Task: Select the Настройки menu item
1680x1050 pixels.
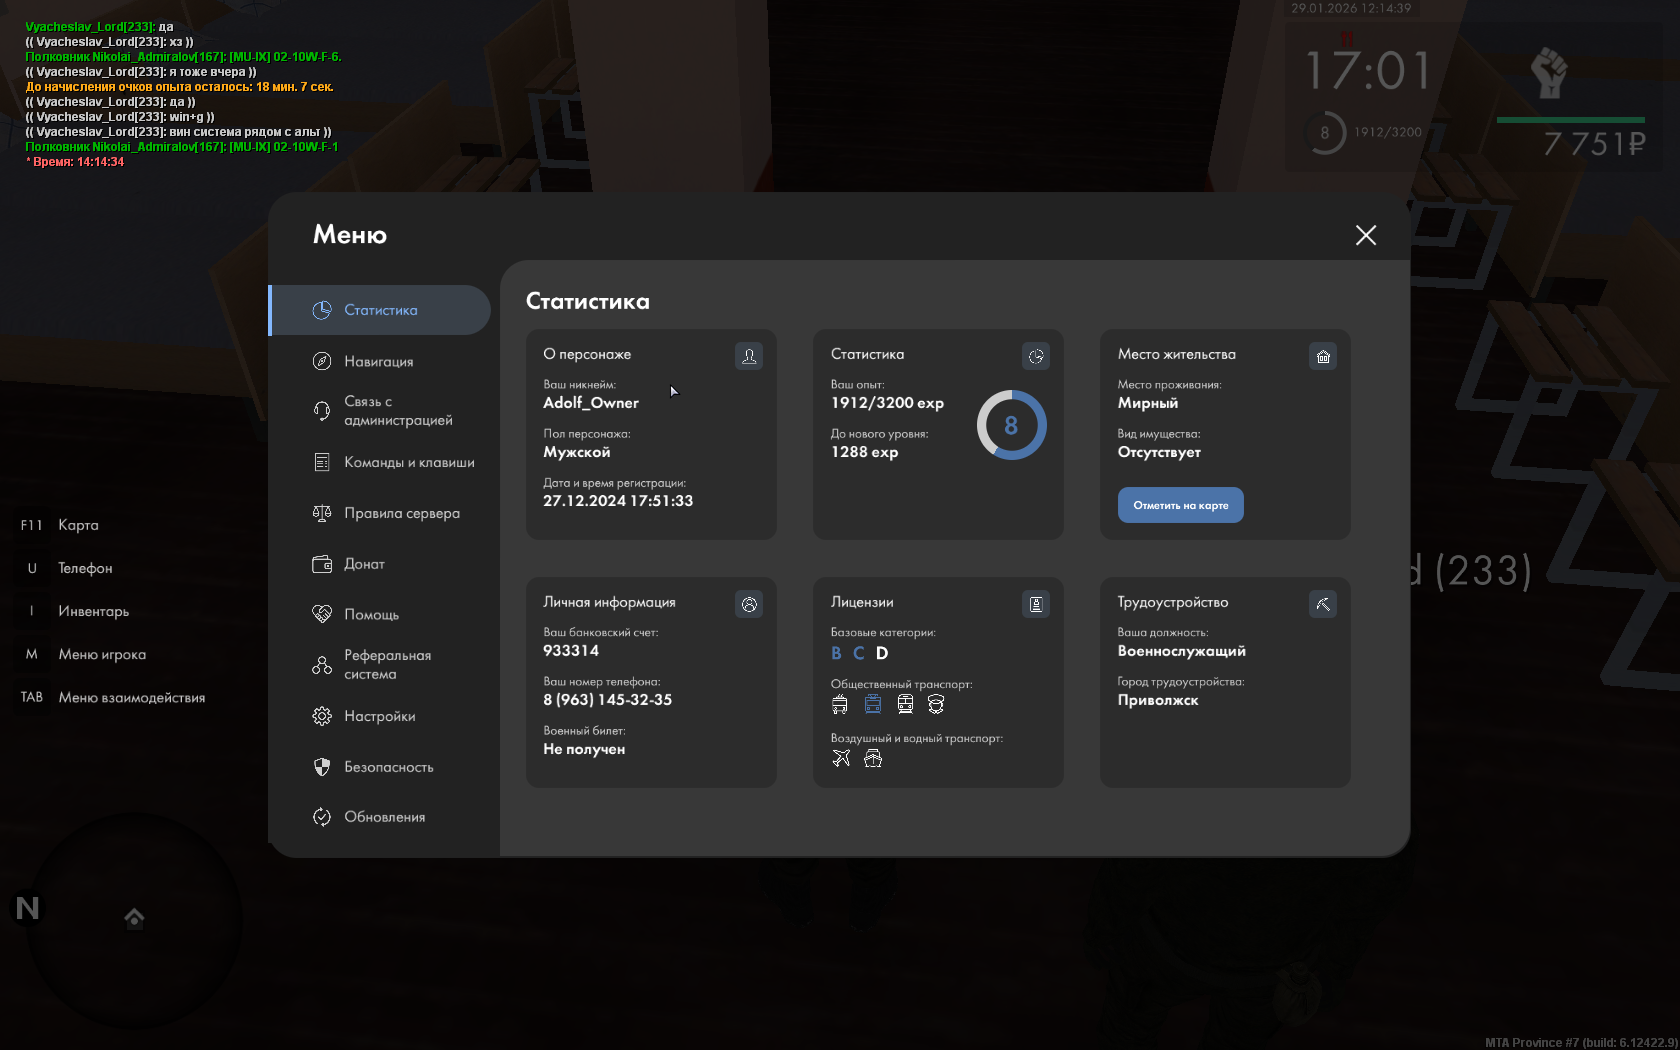Action: [x=379, y=716]
